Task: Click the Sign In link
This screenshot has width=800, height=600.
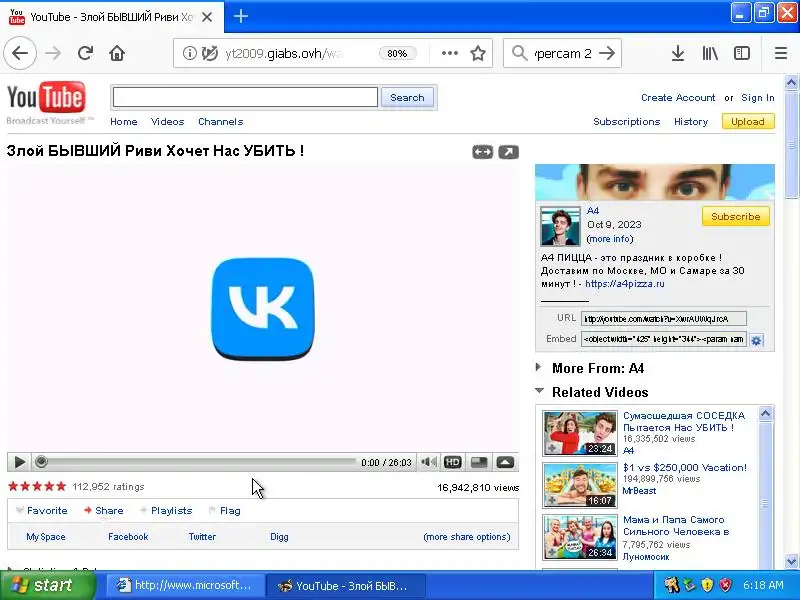Action: (758, 97)
